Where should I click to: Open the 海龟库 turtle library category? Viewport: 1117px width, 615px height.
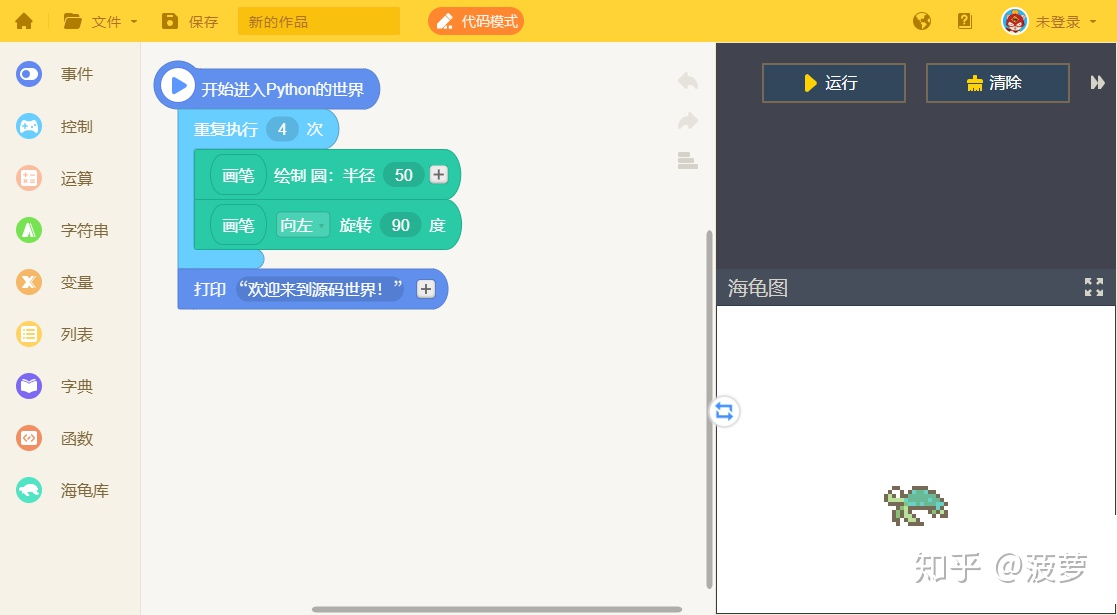pos(63,490)
